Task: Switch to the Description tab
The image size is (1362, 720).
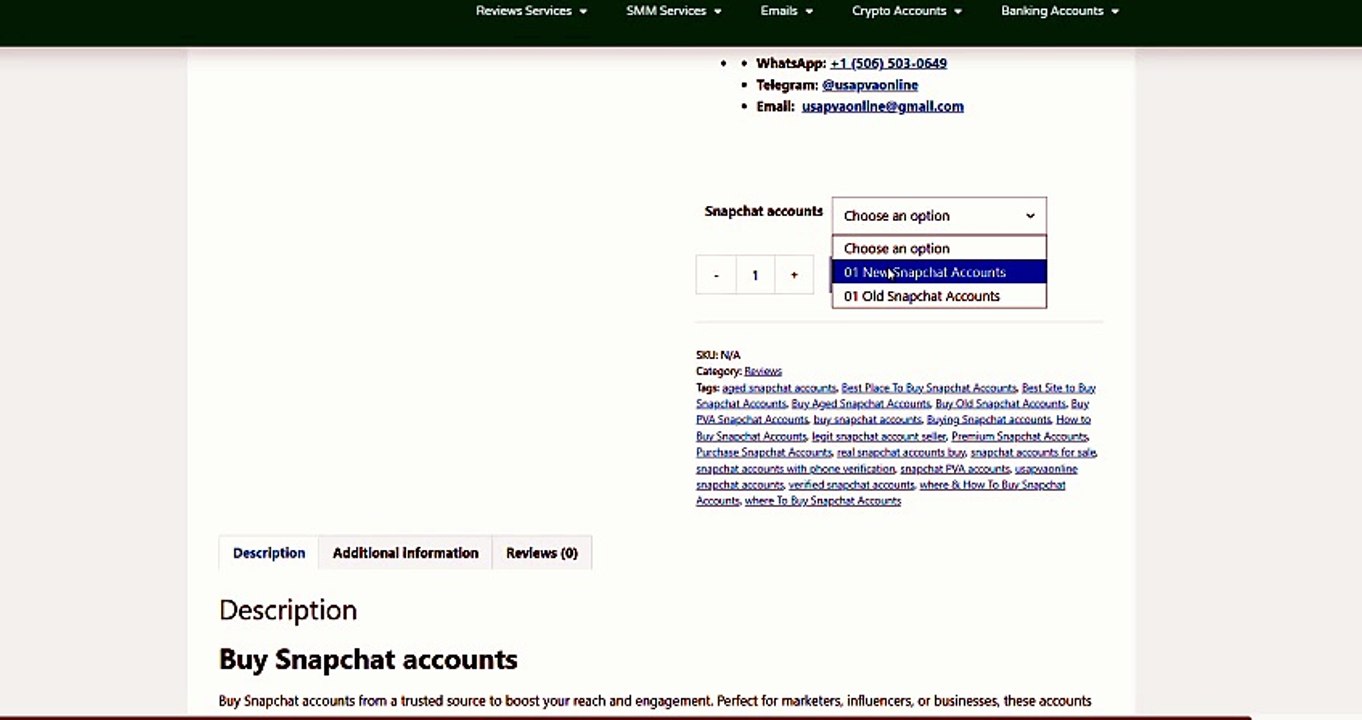Action: (x=269, y=553)
